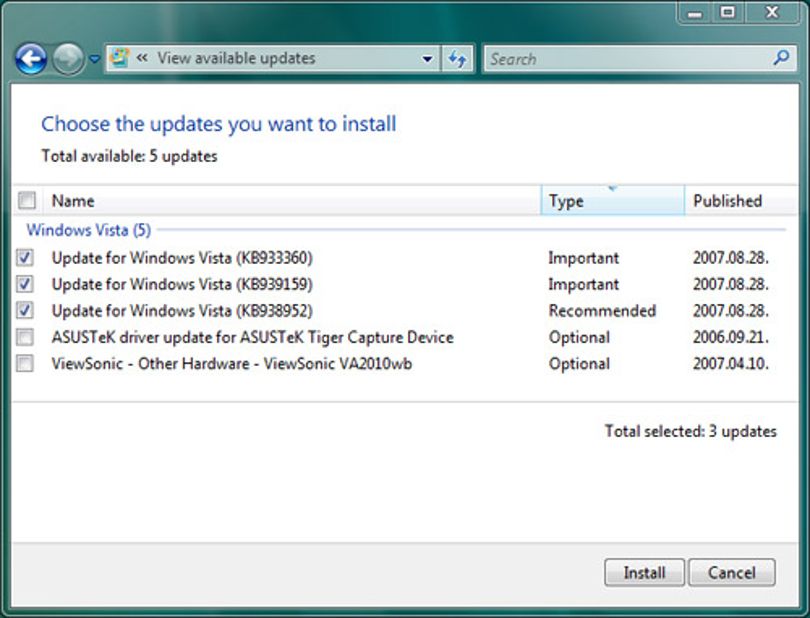Image resolution: width=810 pixels, height=618 pixels.
Task: Click the Windows Update icon in address bar
Action: [120, 58]
